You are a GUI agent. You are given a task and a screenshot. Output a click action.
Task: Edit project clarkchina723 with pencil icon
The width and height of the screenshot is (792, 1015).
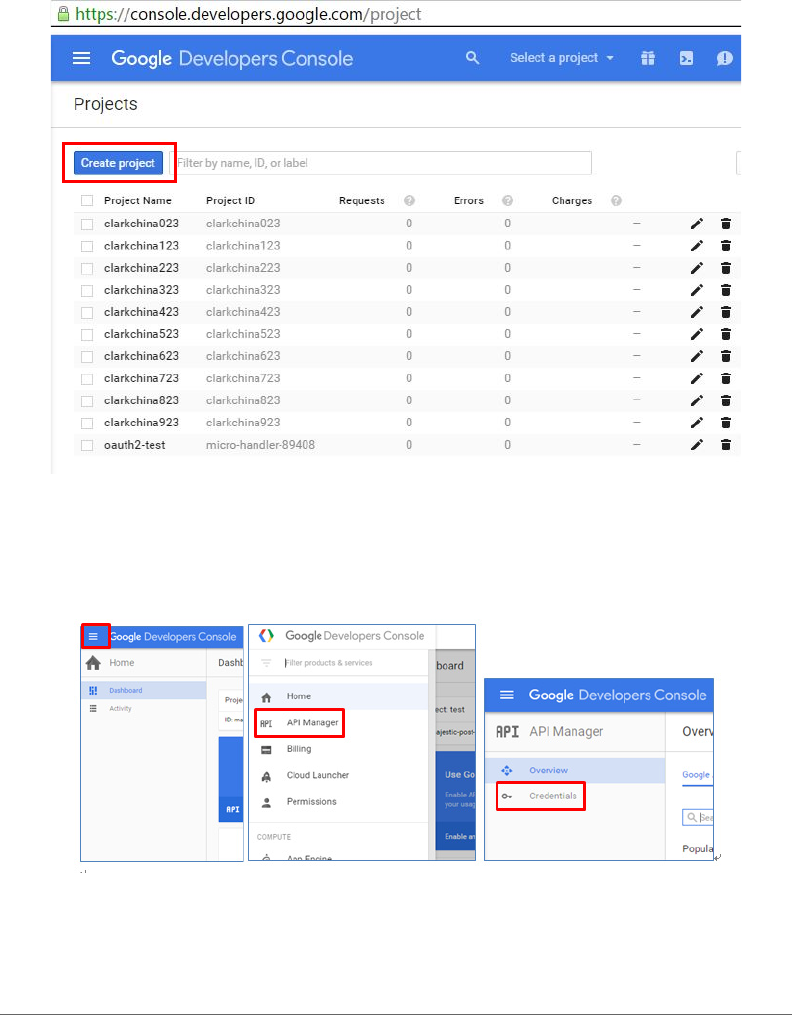[x=697, y=378]
